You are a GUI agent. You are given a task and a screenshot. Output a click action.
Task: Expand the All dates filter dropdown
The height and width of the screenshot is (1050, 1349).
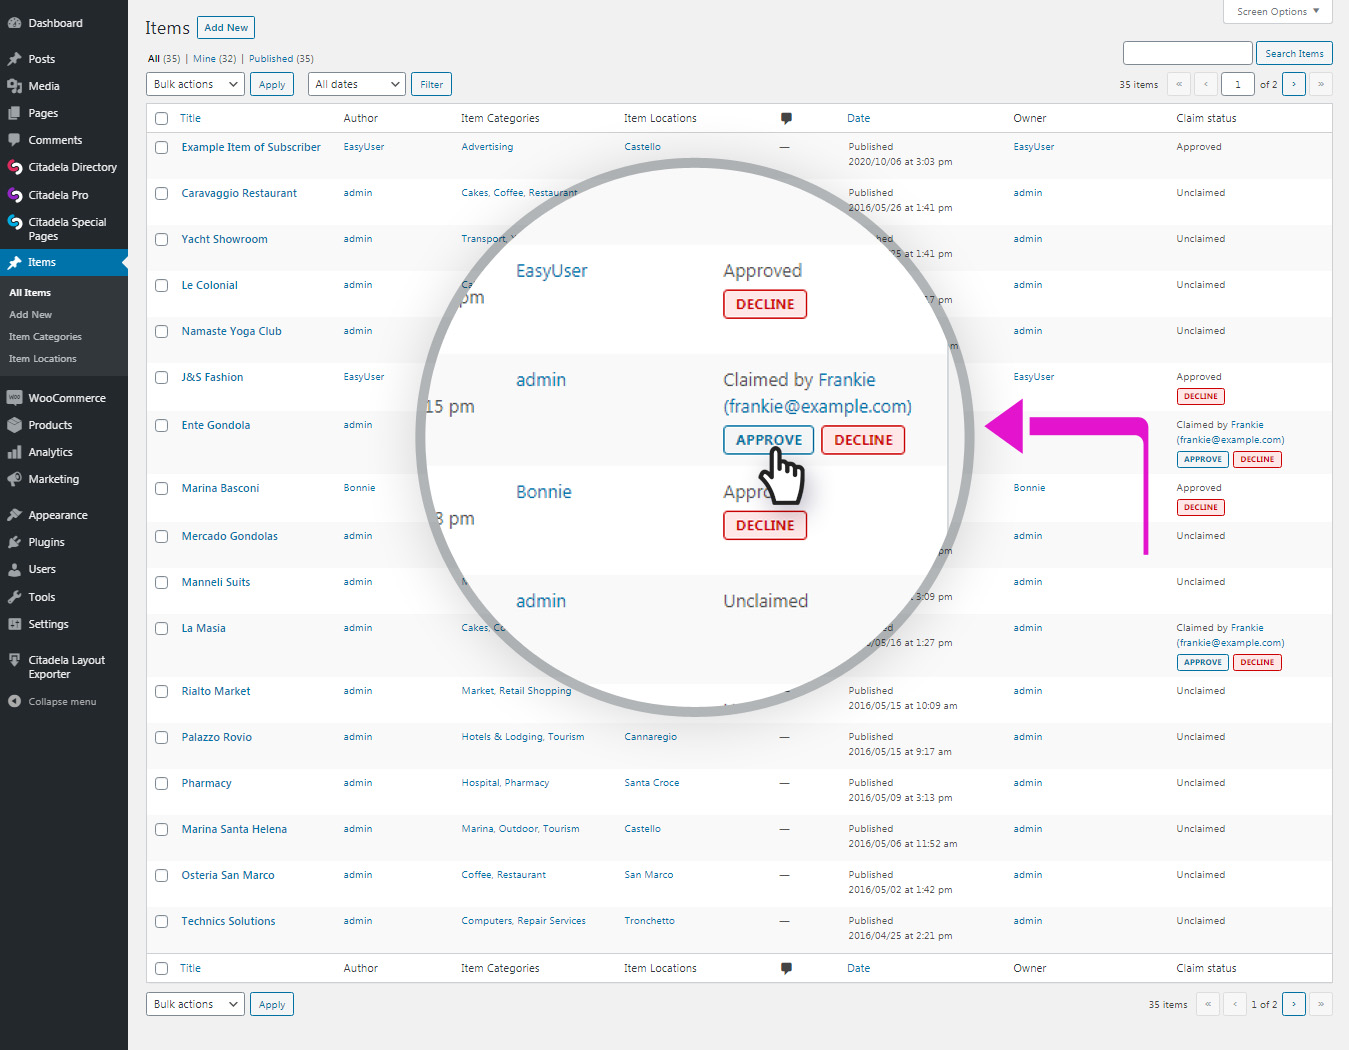pos(357,85)
